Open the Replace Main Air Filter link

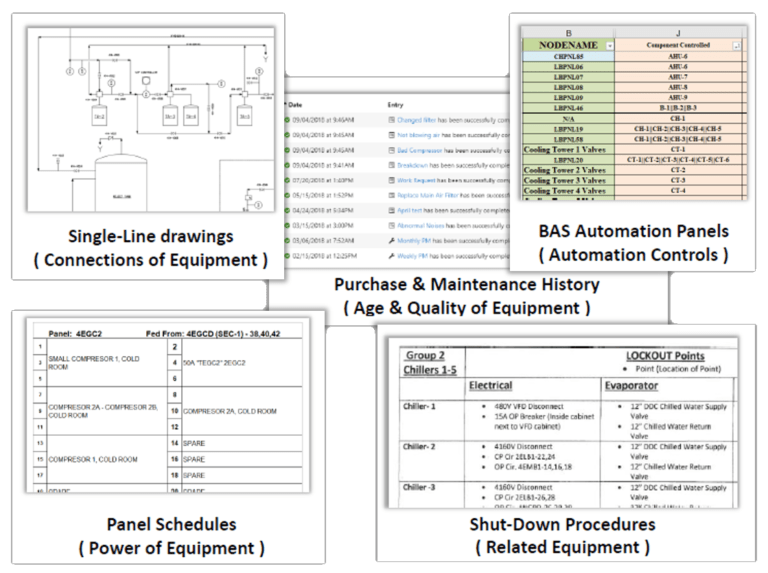point(428,195)
